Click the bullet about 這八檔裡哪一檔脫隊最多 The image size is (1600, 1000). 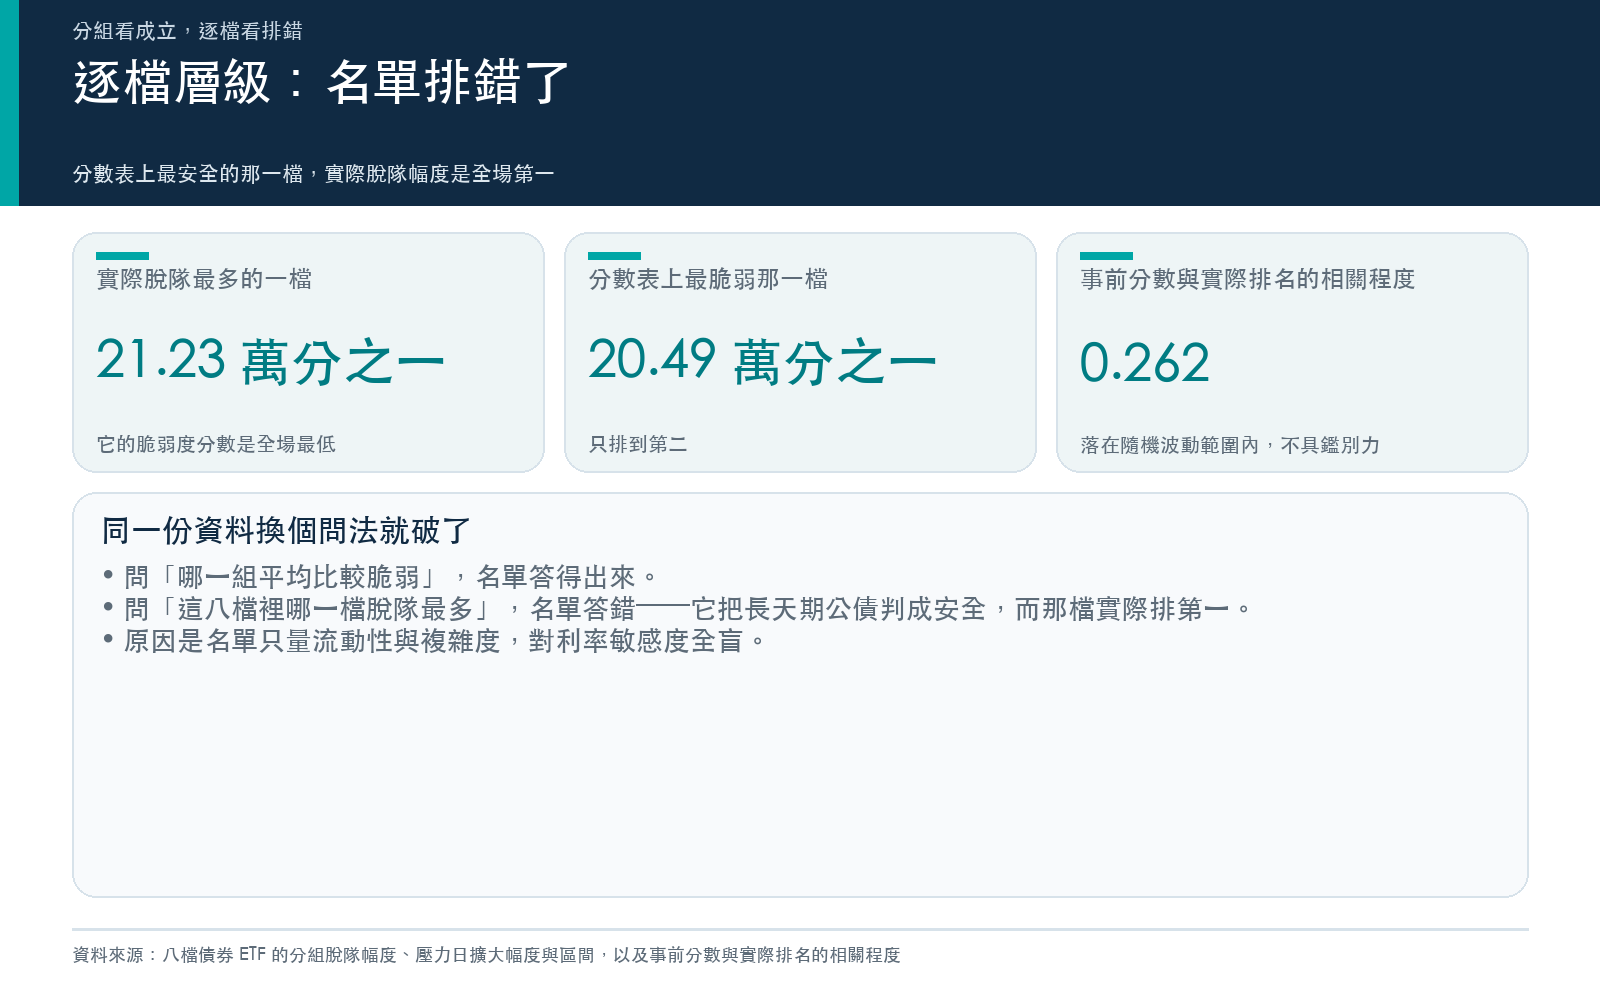coord(677,609)
